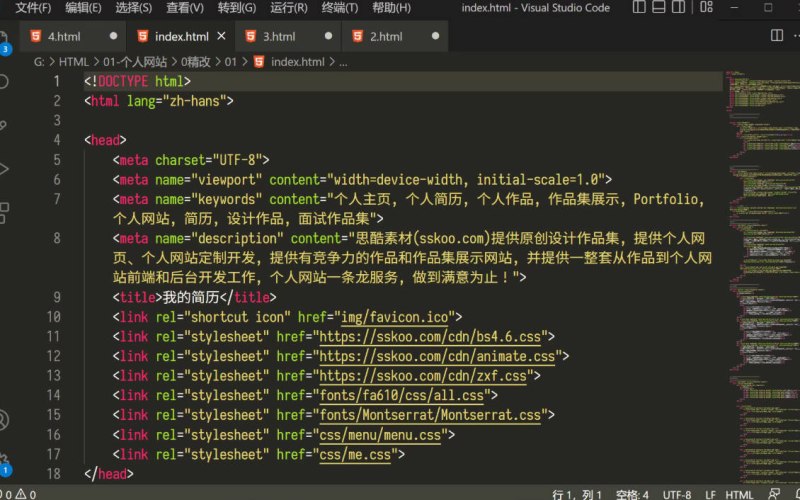This screenshot has width=800, height=500.
Task: Toggle primary side bar layout icon
Action: click(x=639, y=7)
